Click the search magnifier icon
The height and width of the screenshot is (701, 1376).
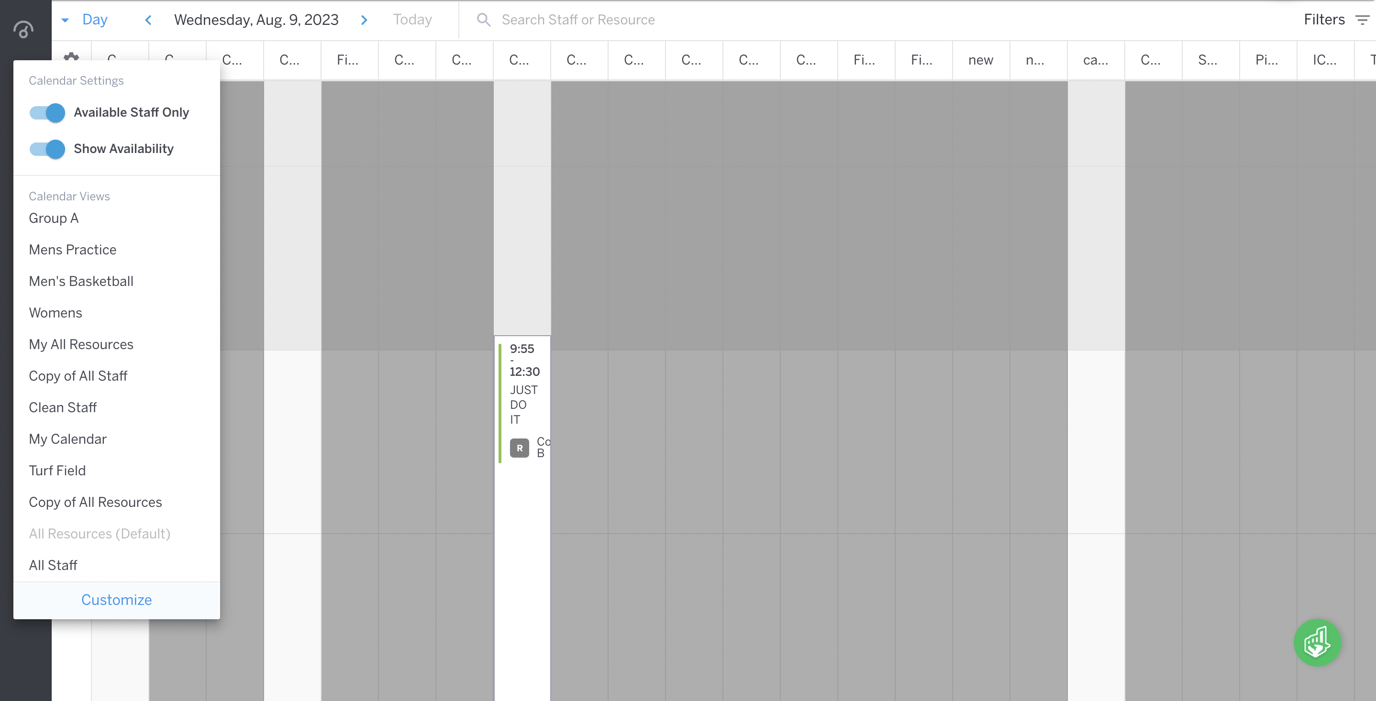481,19
